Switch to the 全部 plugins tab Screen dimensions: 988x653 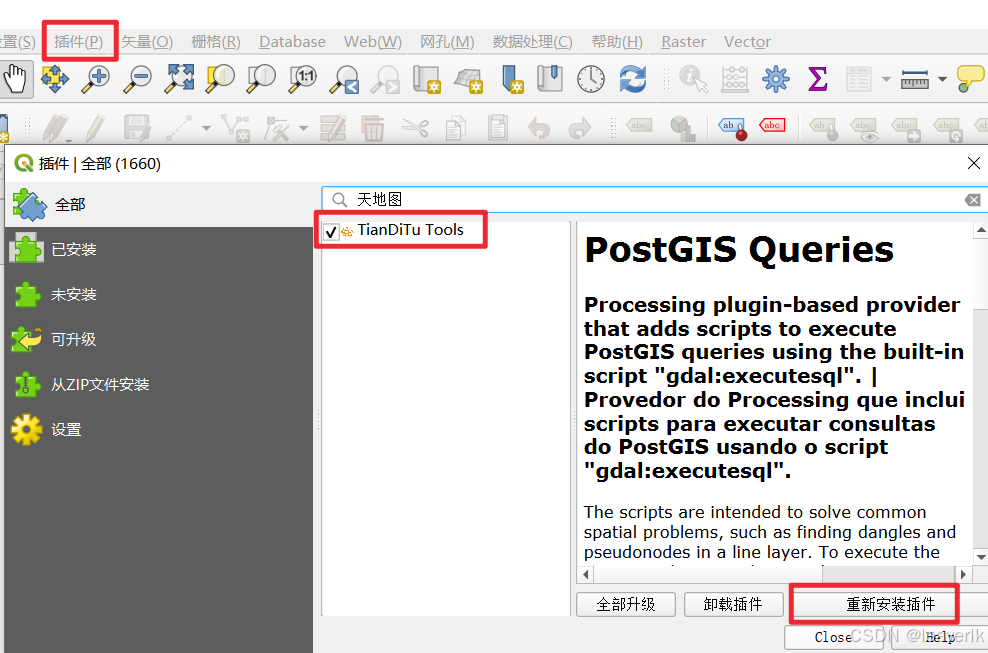click(x=159, y=205)
